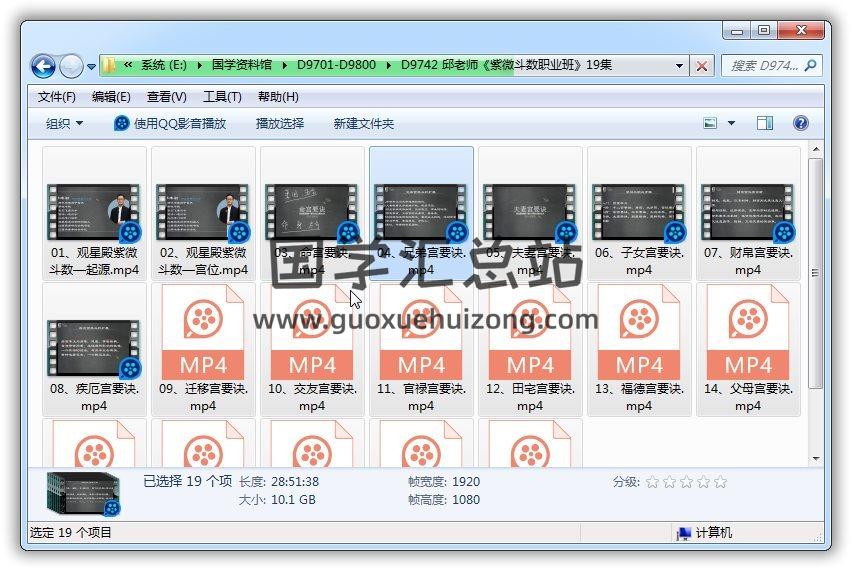Expand the arrow after 国学资料馆 breadcrumb
Viewport: 852px width, 571px height.
[x=285, y=65]
